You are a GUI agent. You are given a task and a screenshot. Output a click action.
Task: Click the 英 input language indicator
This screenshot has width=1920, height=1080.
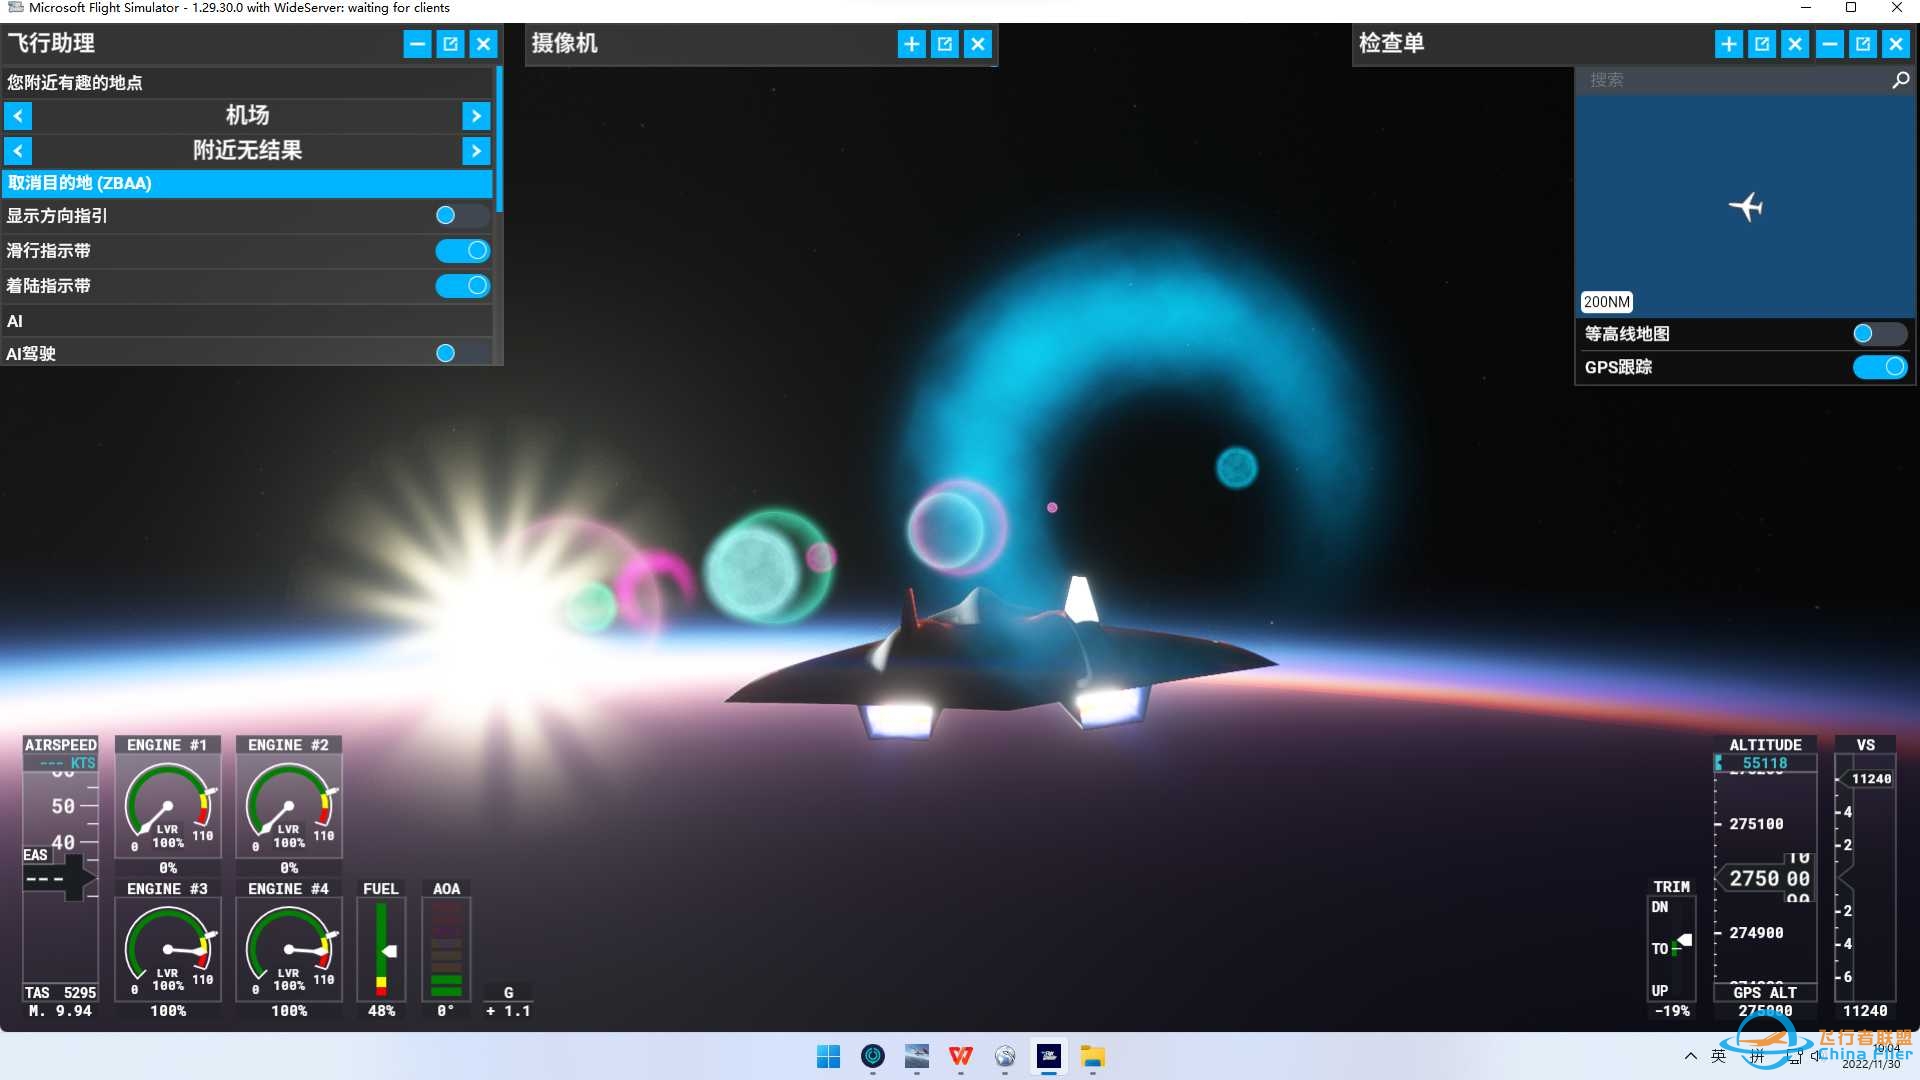(x=1718, y=1056)
